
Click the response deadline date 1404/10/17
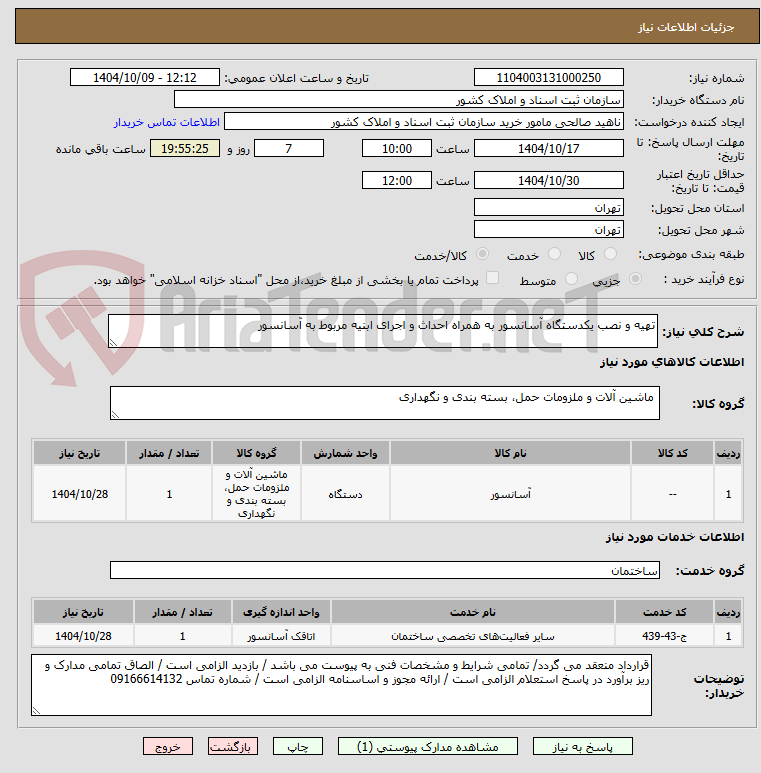click(549, 148)
